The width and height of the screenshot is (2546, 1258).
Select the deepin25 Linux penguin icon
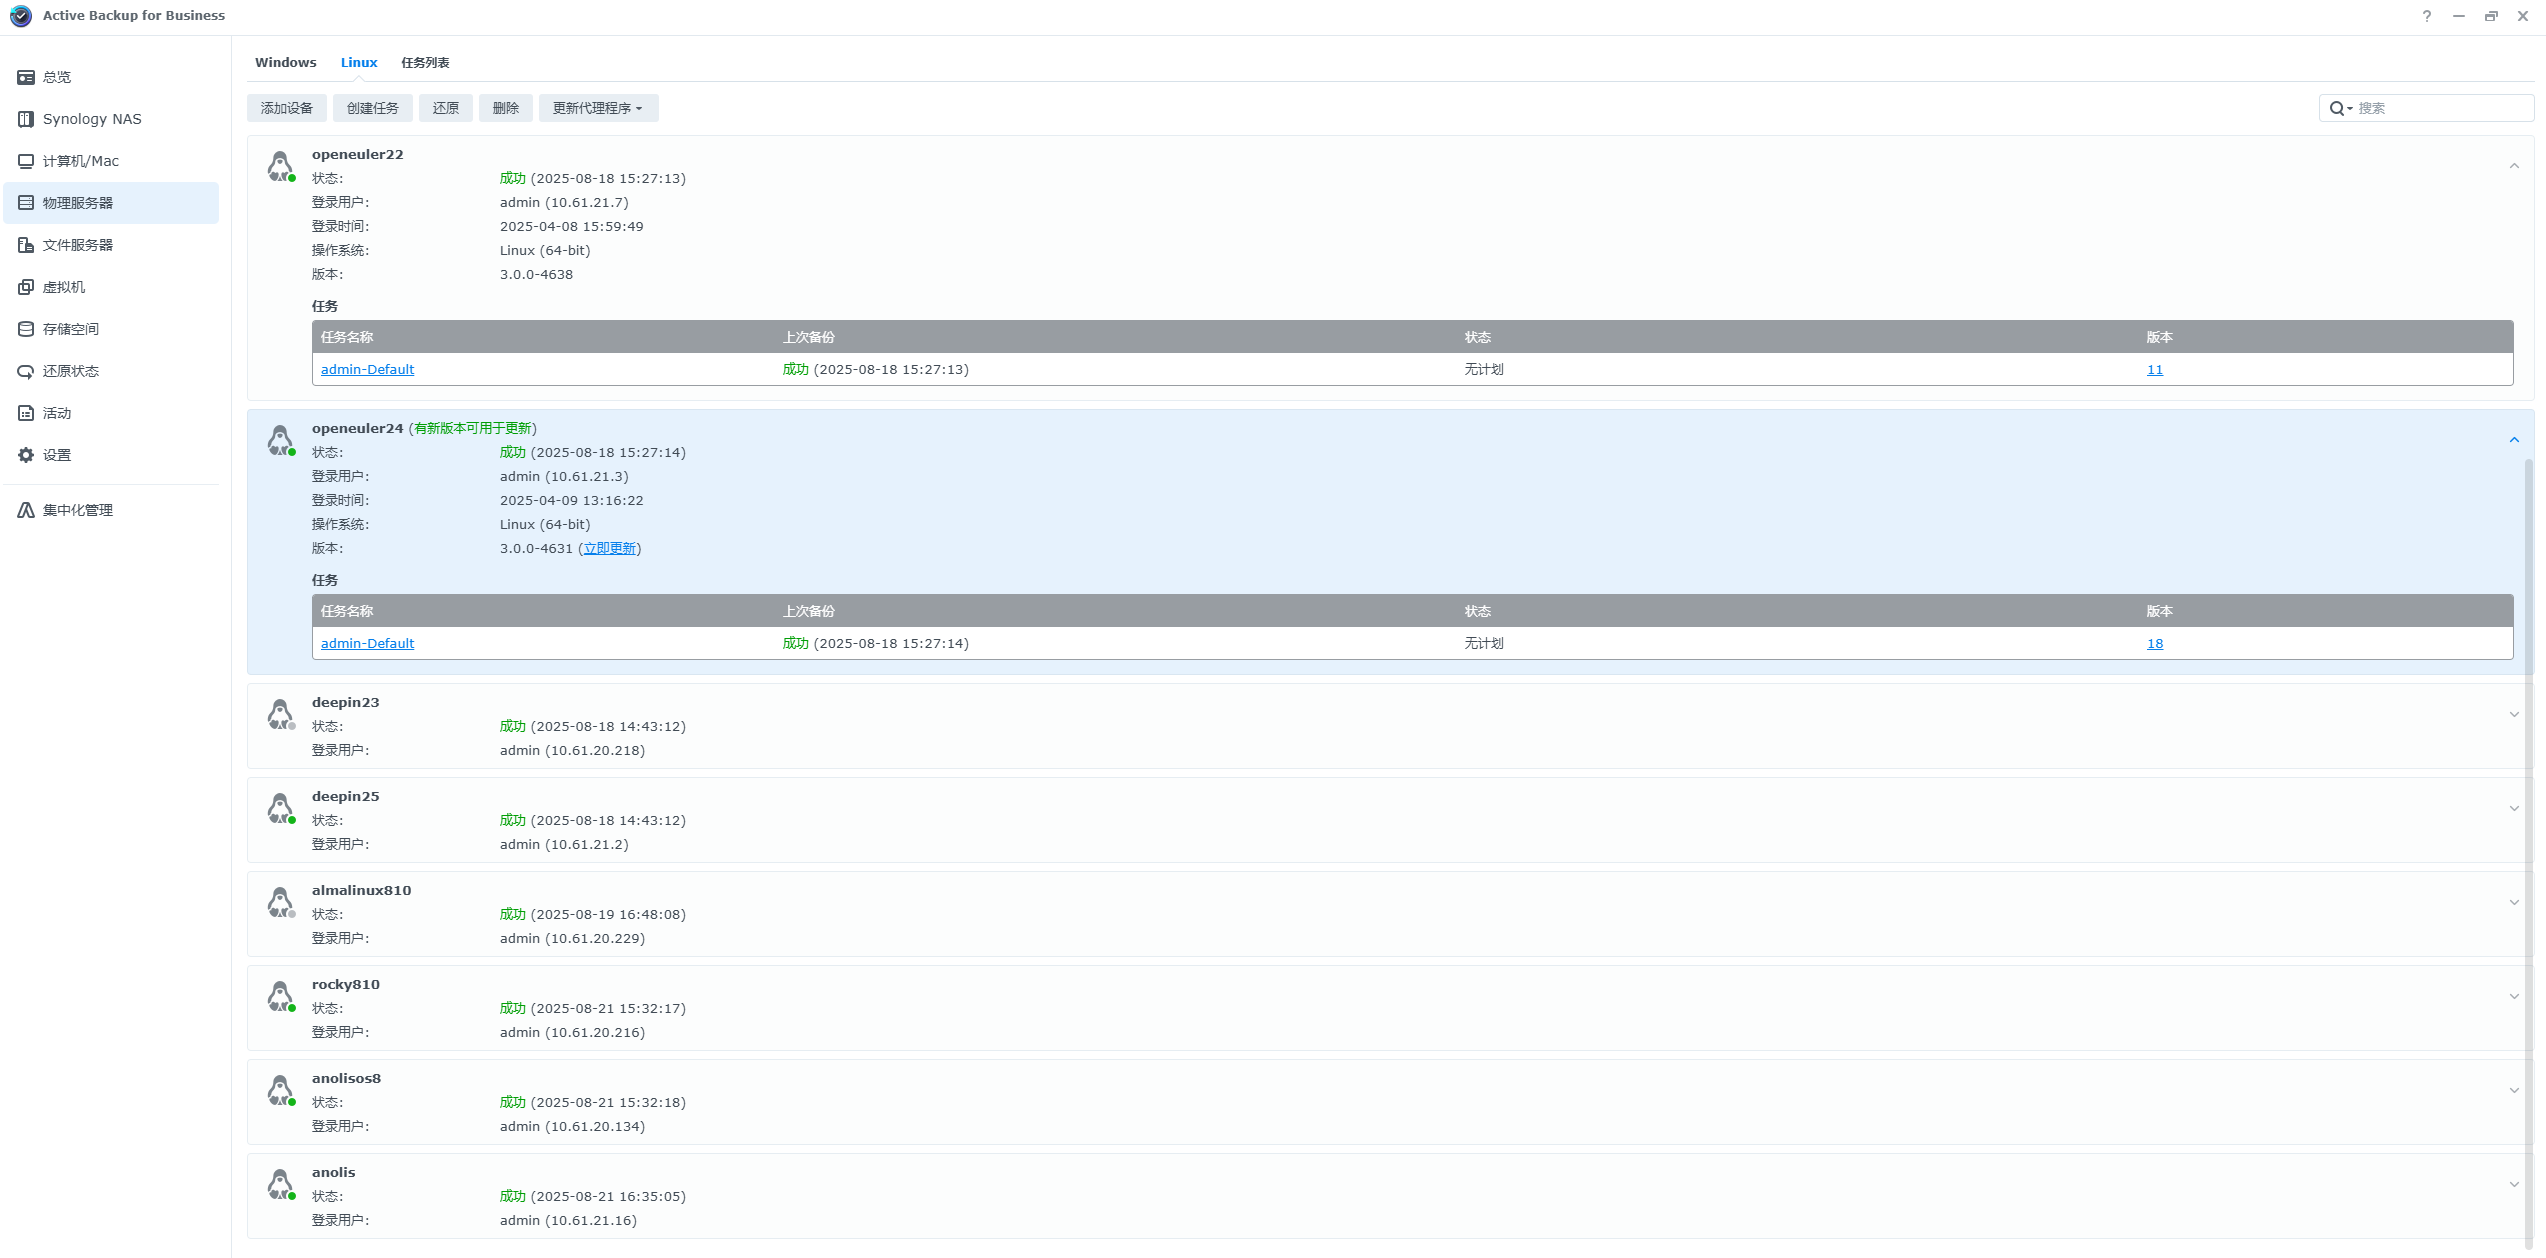(x=281, y=808)
